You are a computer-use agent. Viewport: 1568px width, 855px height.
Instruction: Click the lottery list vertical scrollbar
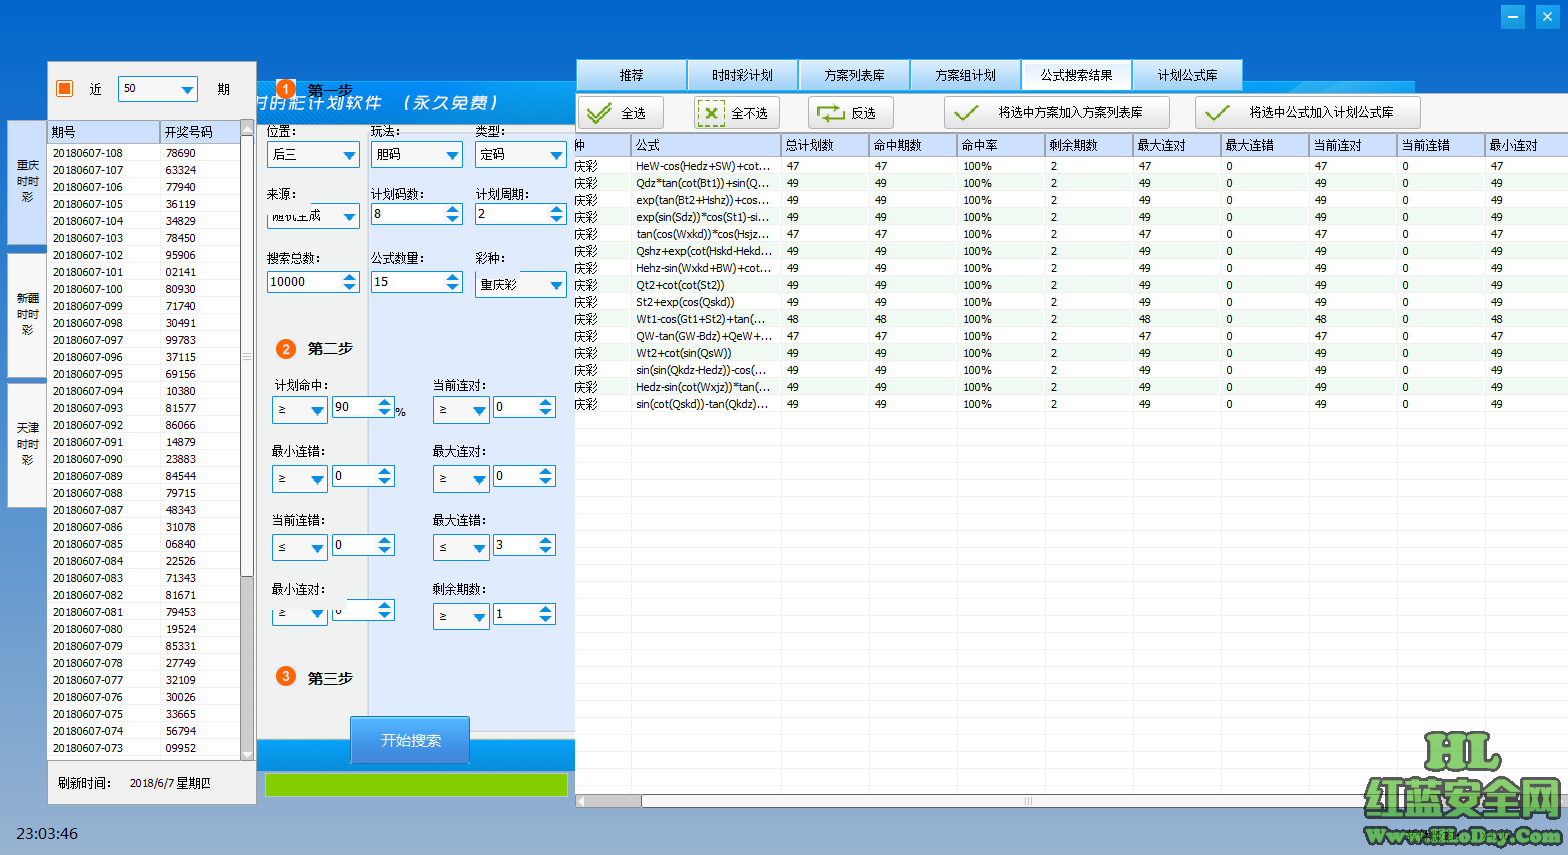click(247, 440)
